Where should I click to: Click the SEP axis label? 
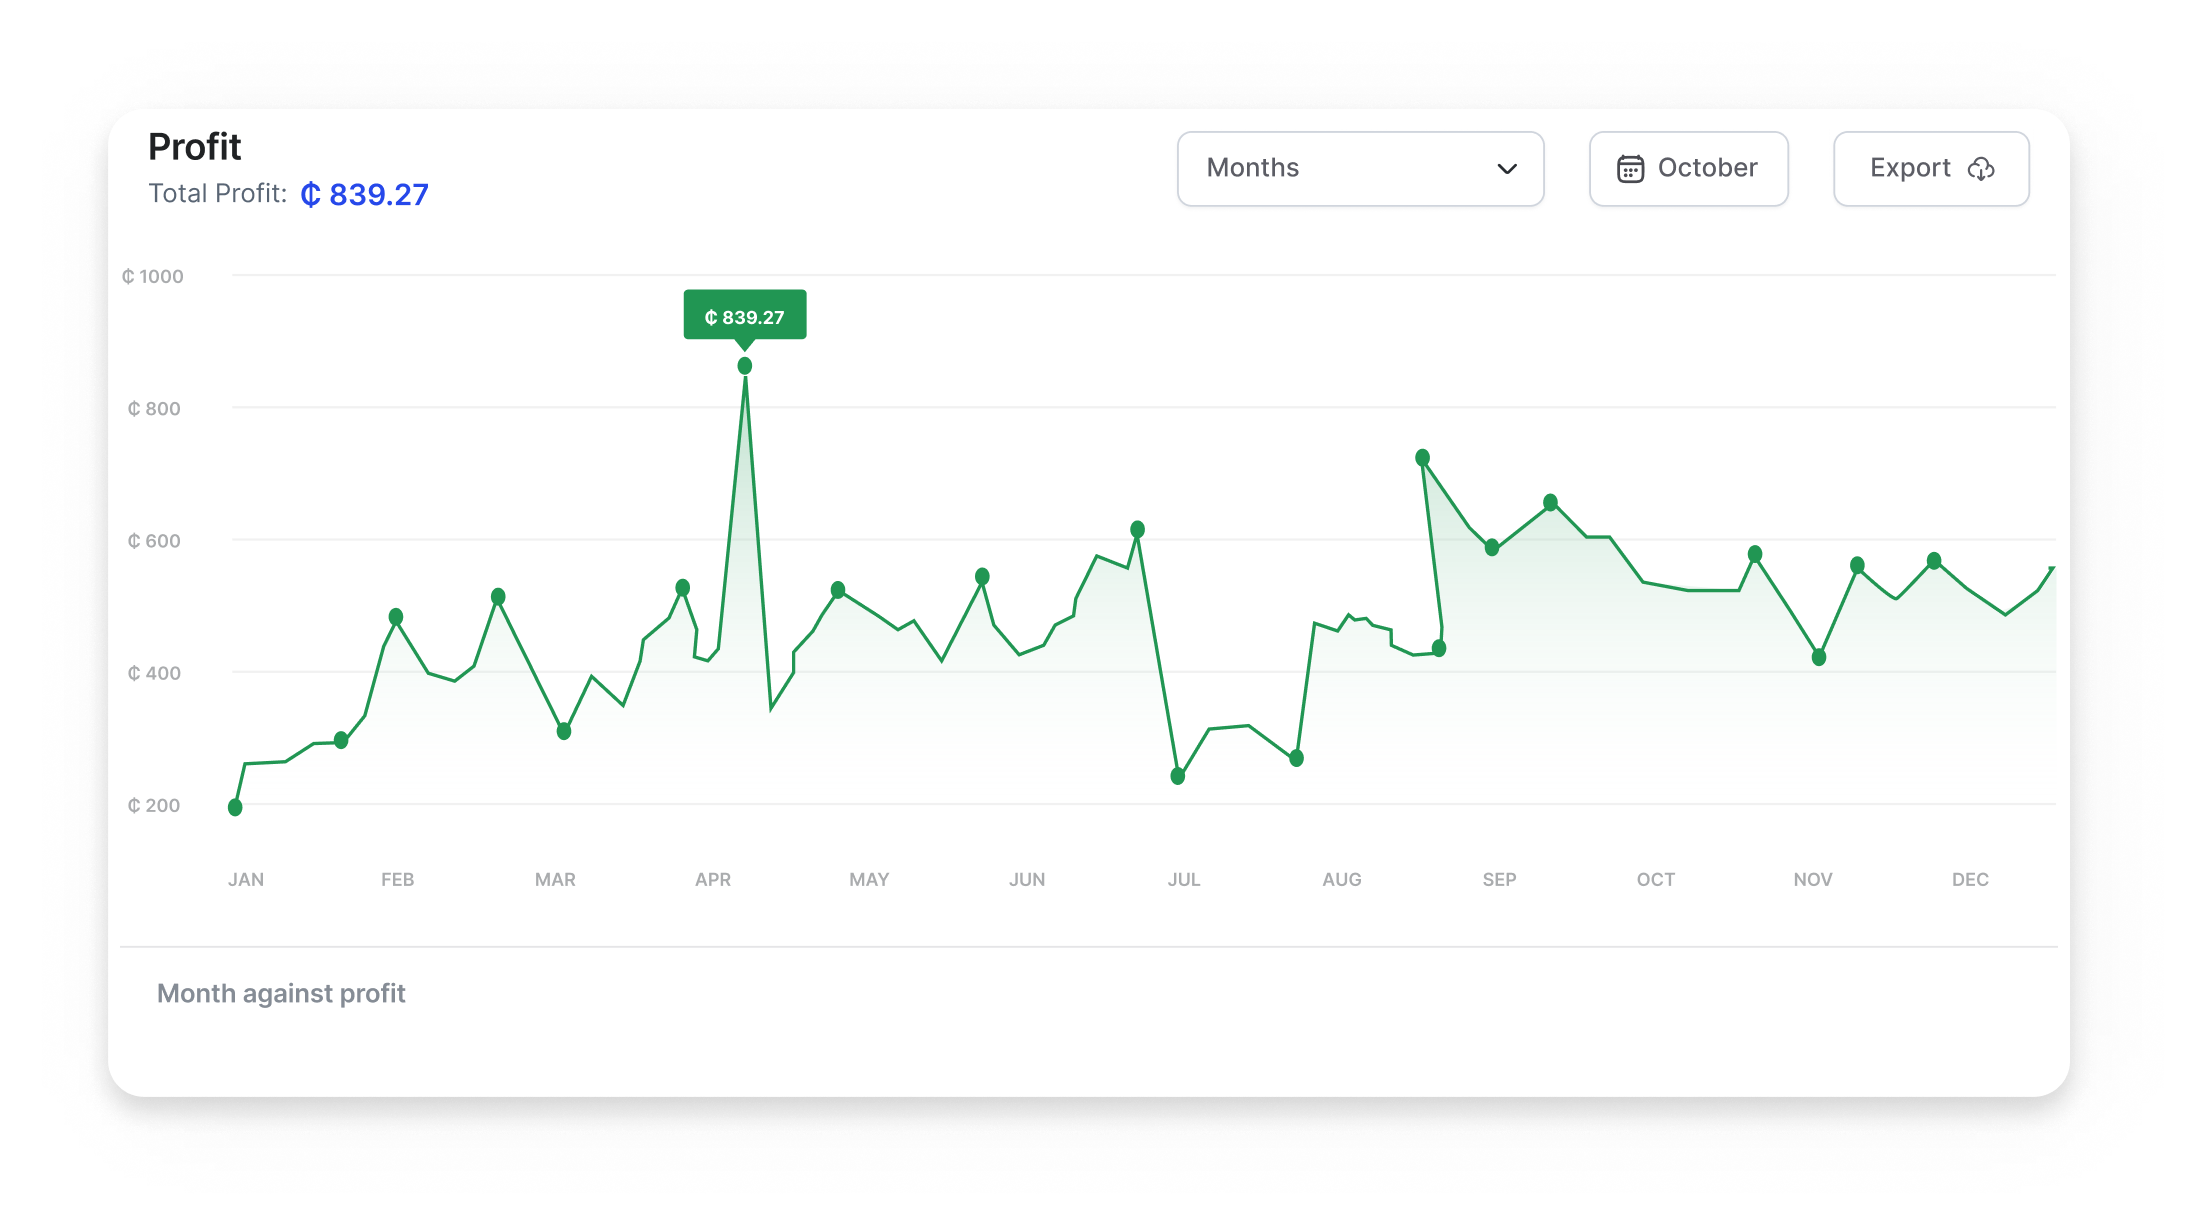pos(1499,879)
